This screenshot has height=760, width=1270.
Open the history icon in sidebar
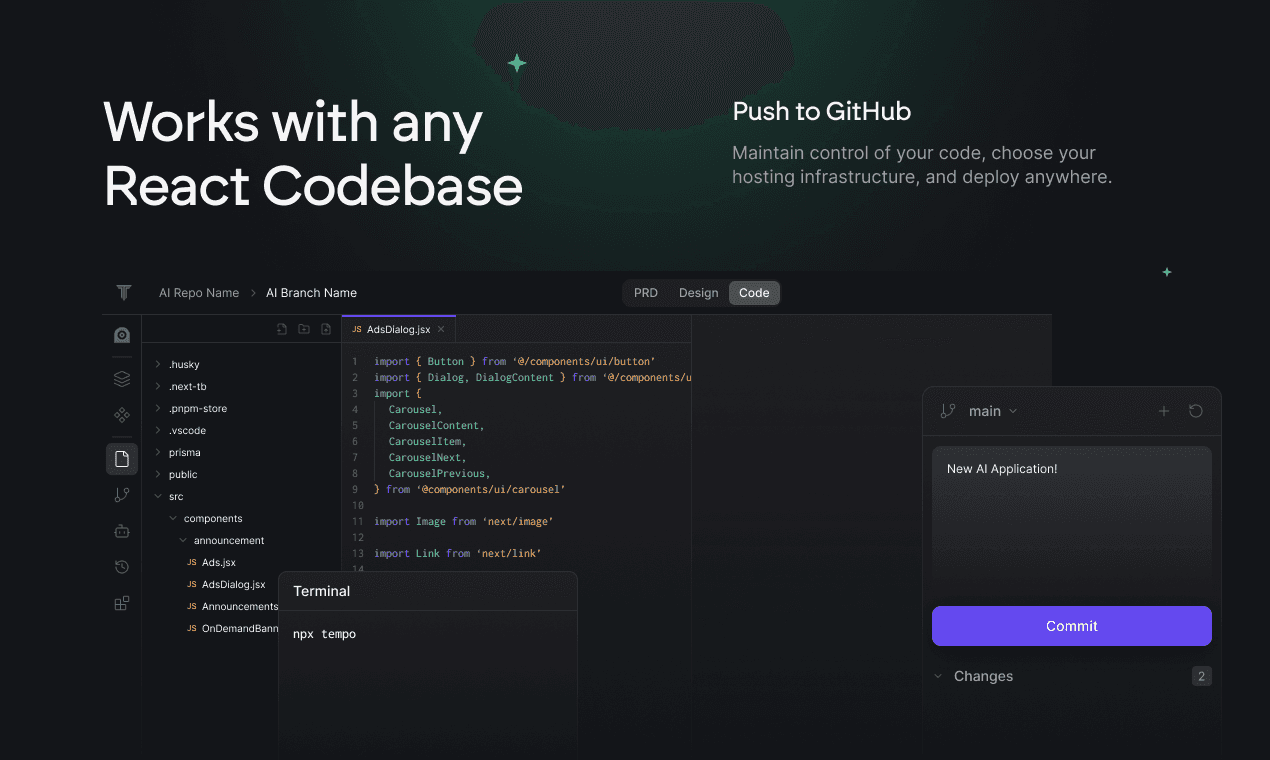pyautogui.click(x=122, y=567)
